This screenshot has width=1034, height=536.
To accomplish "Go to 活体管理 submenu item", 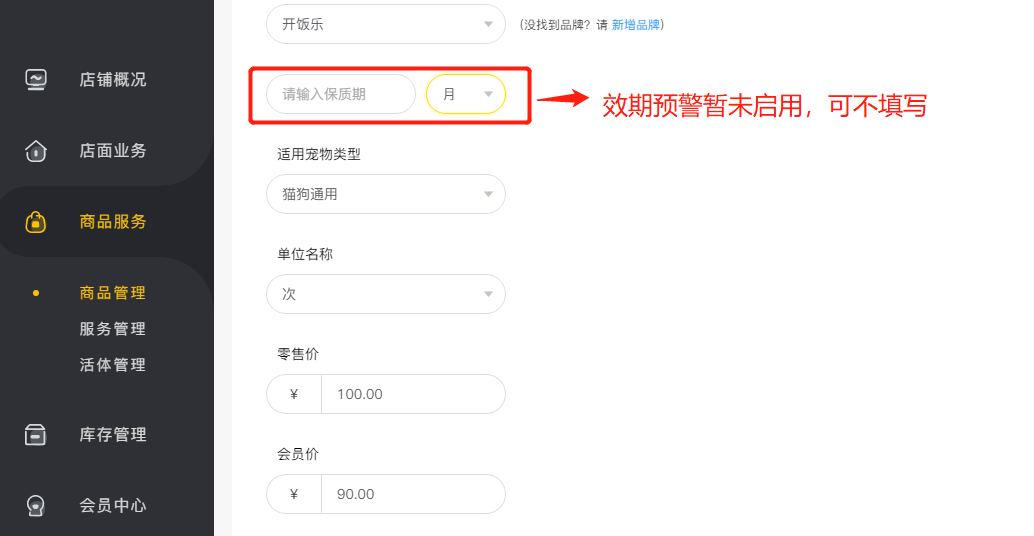I will (113, 365).
